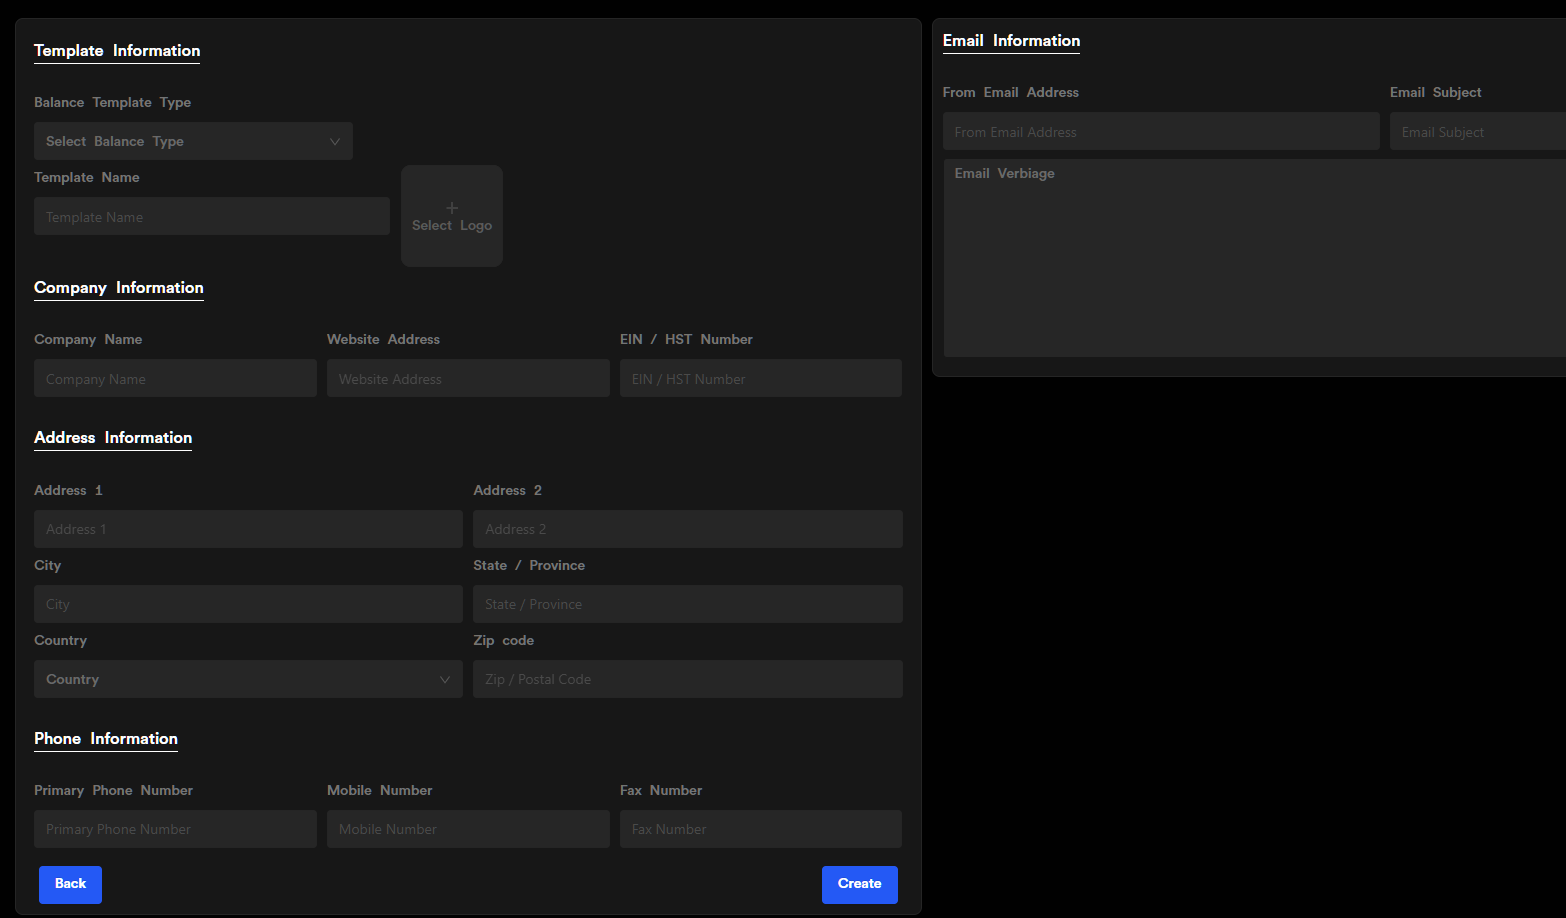Click the Address 1 input field
The image size is (1566, 918).
[248, 529]
